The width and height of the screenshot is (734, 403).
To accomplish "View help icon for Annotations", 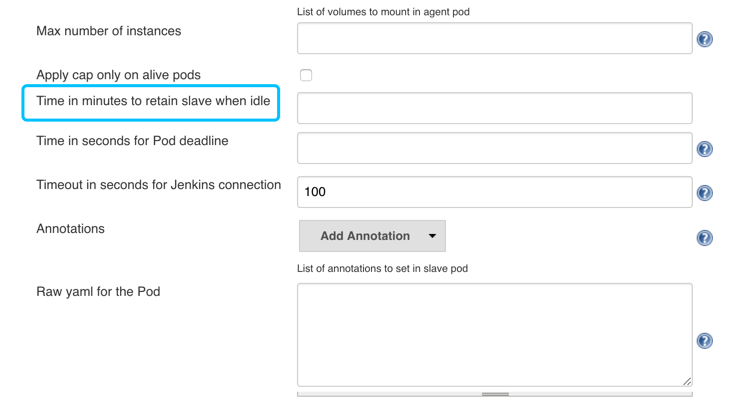I will click(705, 238).
